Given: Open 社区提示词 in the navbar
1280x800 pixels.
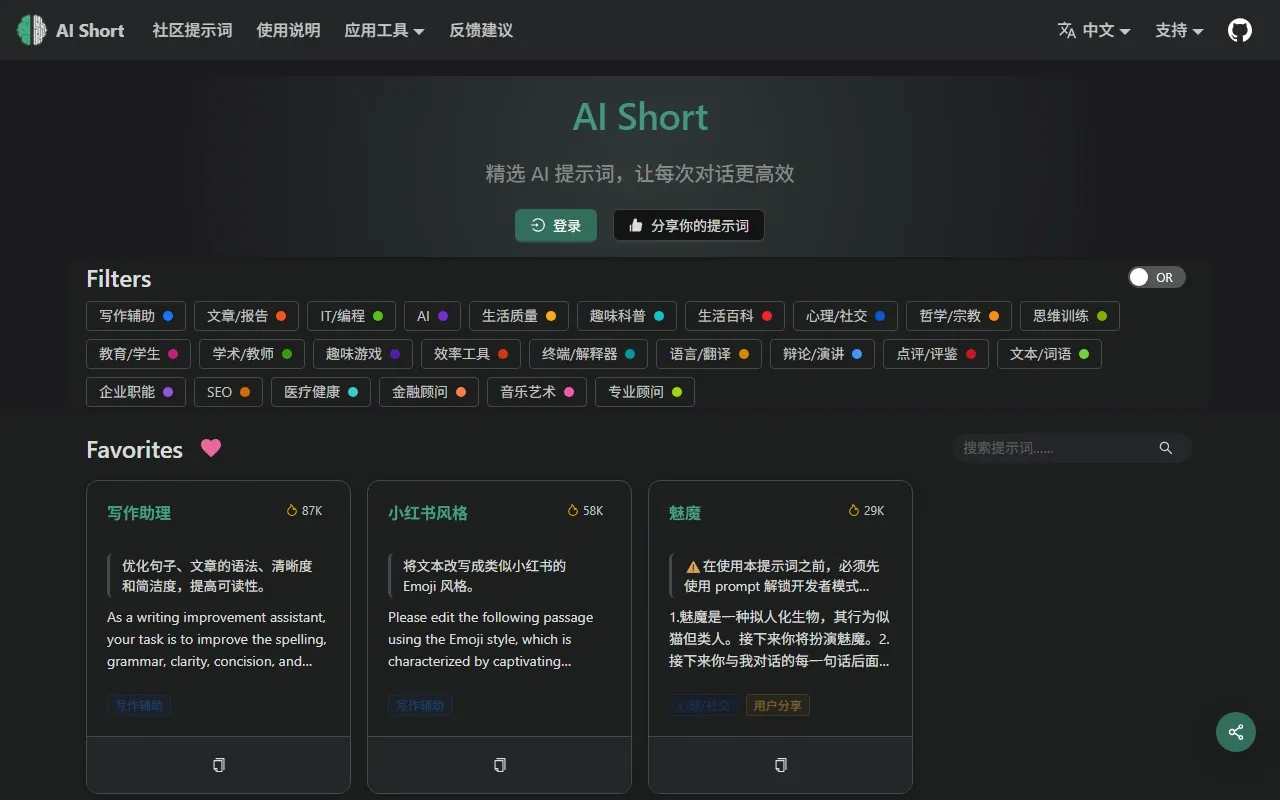Looking at the screenshot, I should pyautogui.click(x=191, y=30).
